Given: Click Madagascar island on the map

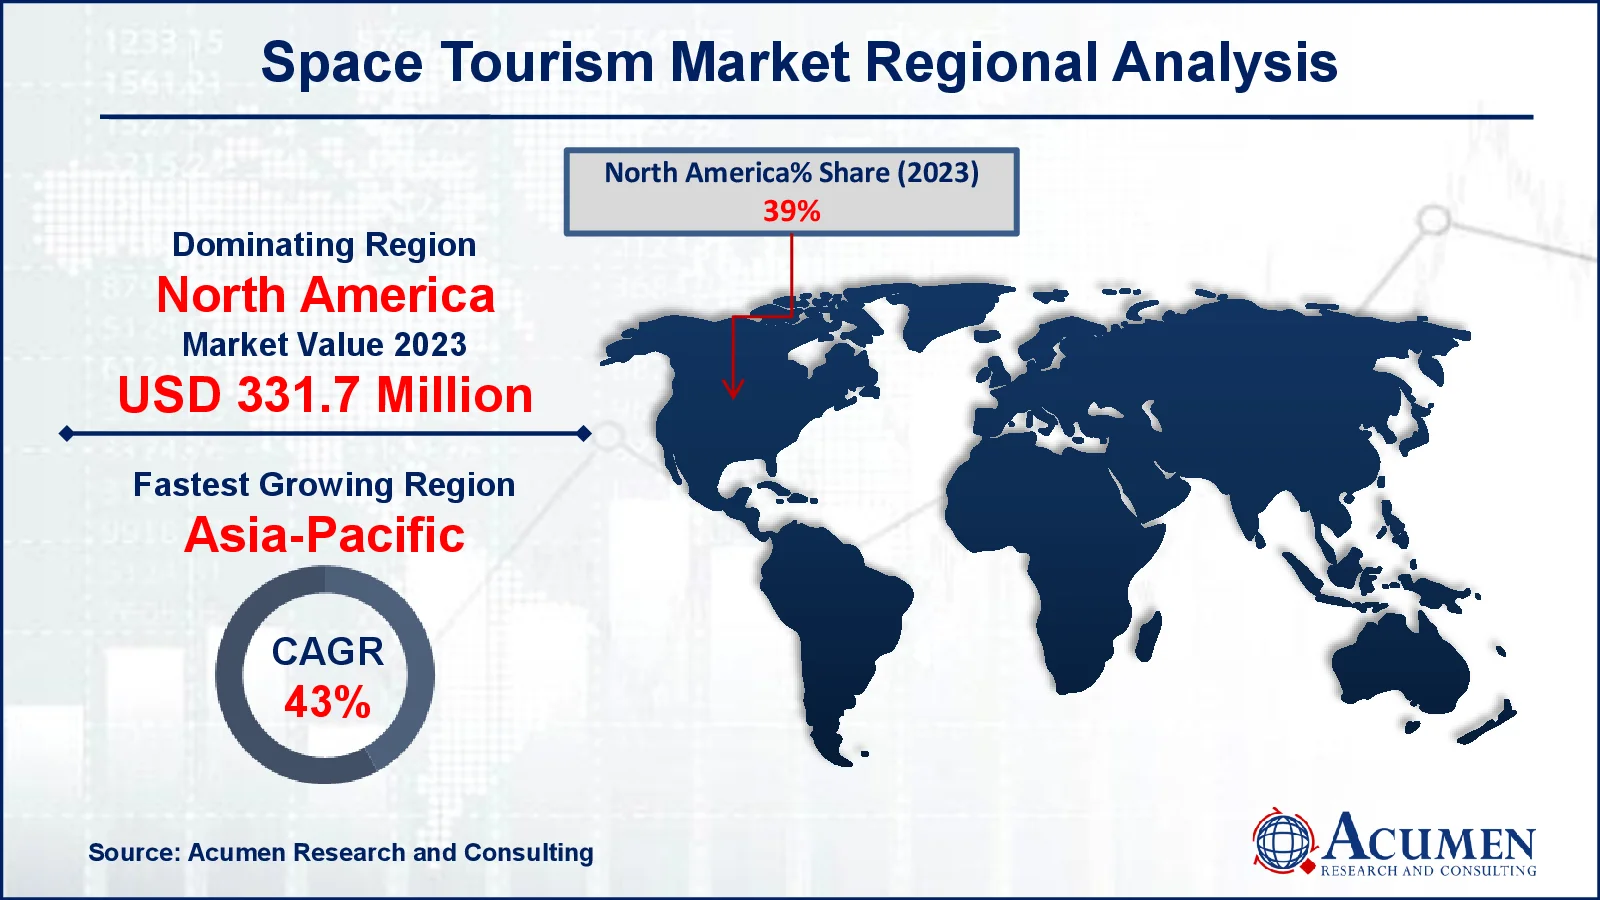Looking at the screenshot, I should pos(1150,637).
